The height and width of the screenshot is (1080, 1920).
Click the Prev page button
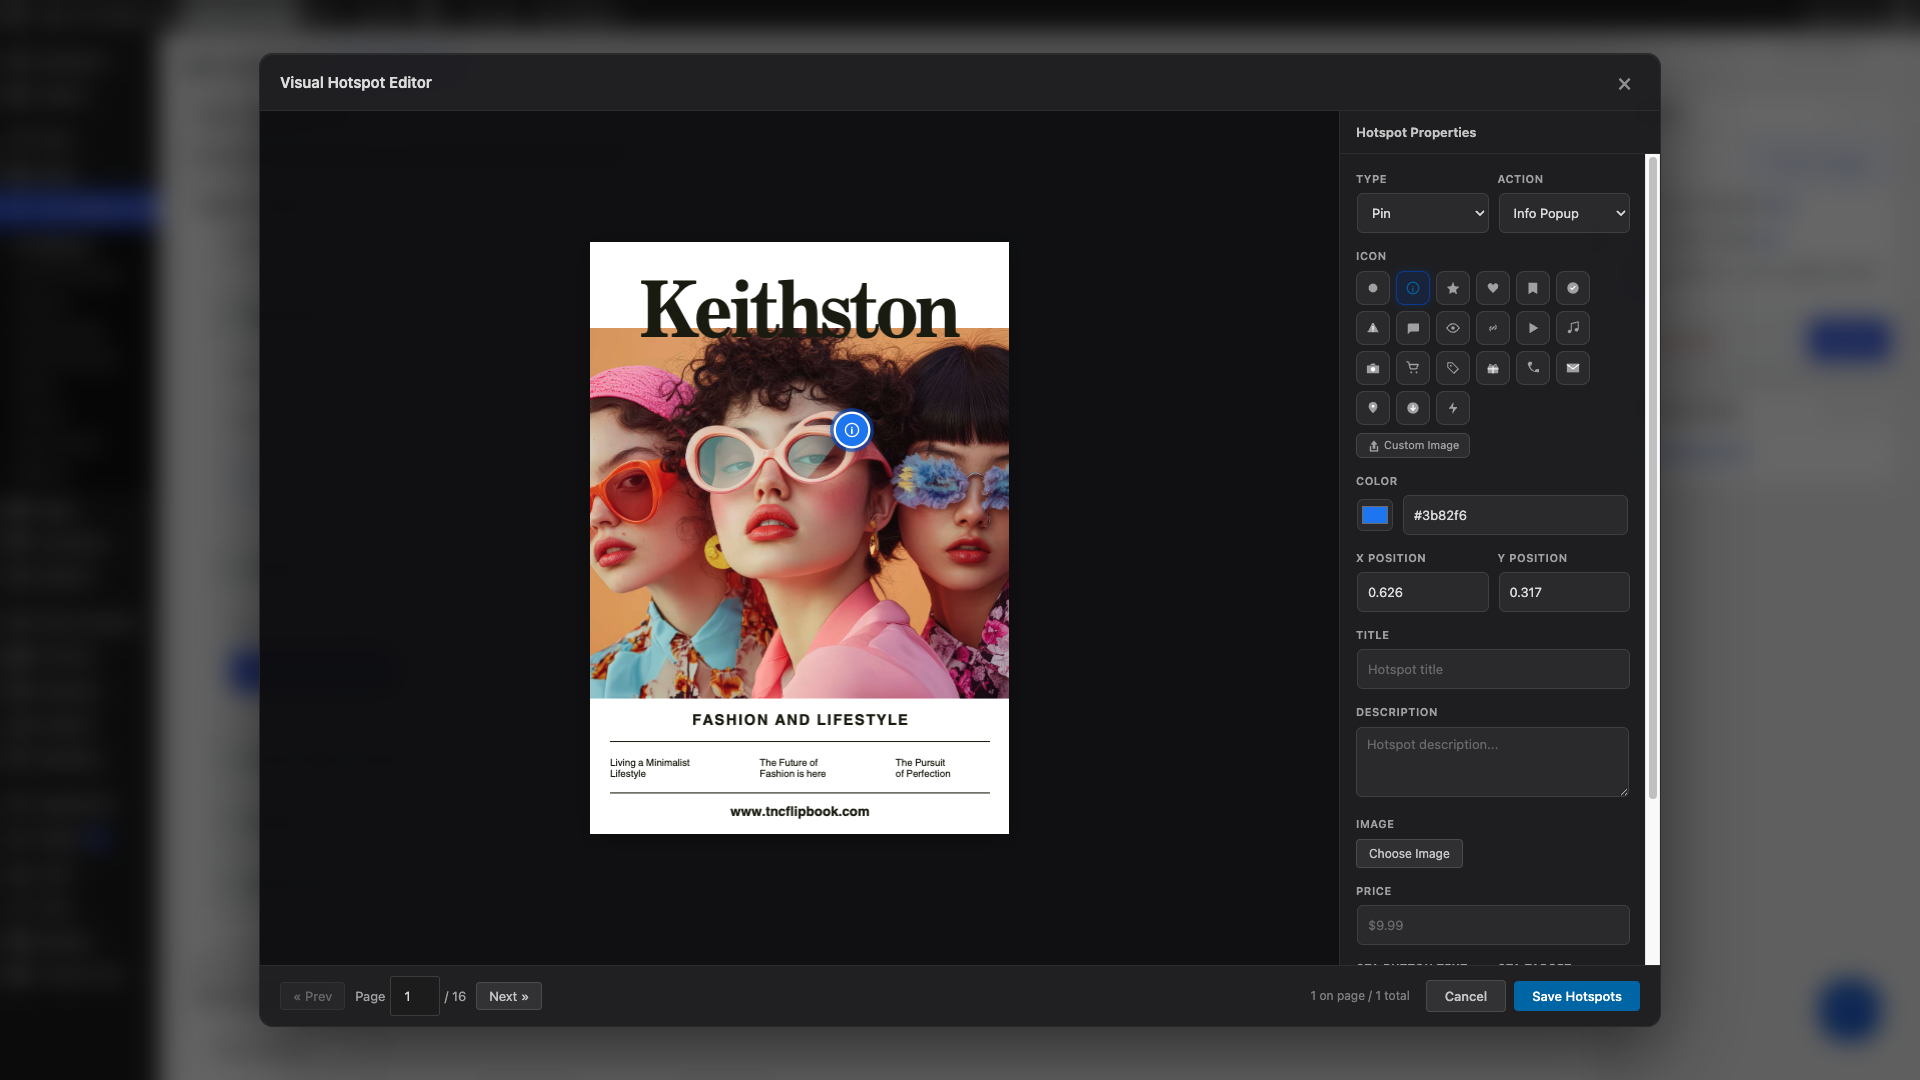313,996
